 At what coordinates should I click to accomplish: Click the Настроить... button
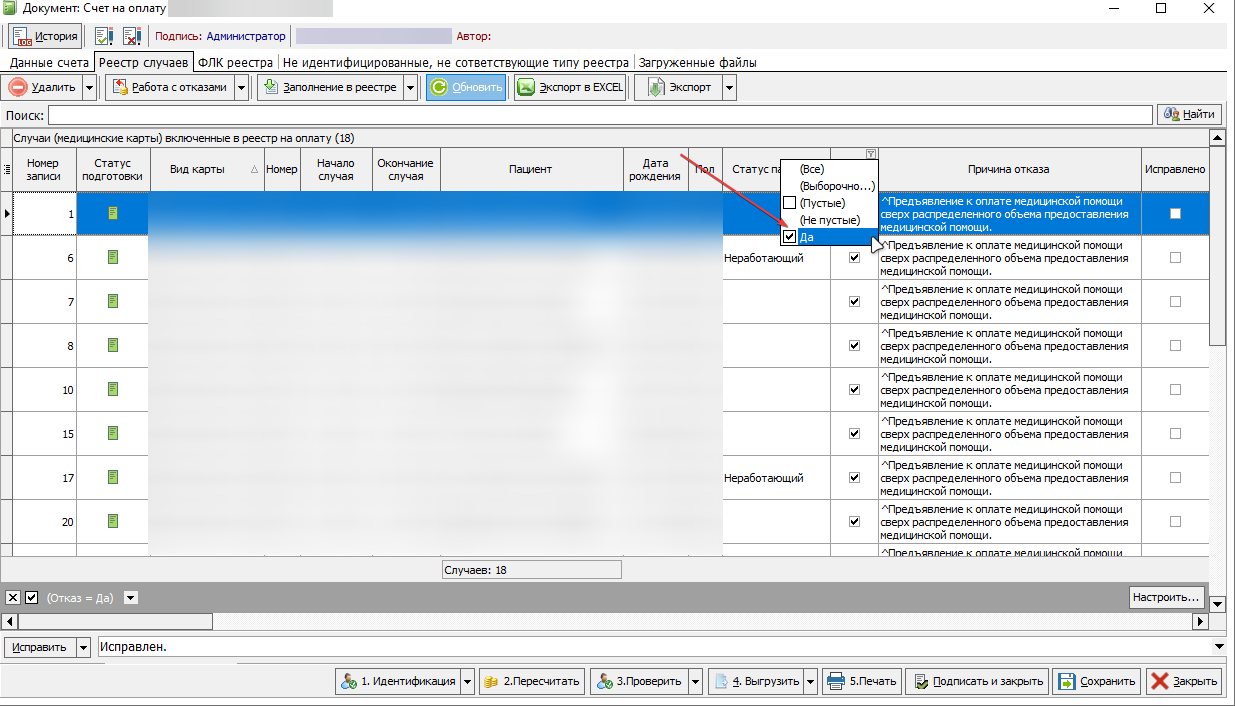click(x=1166, y=597)
